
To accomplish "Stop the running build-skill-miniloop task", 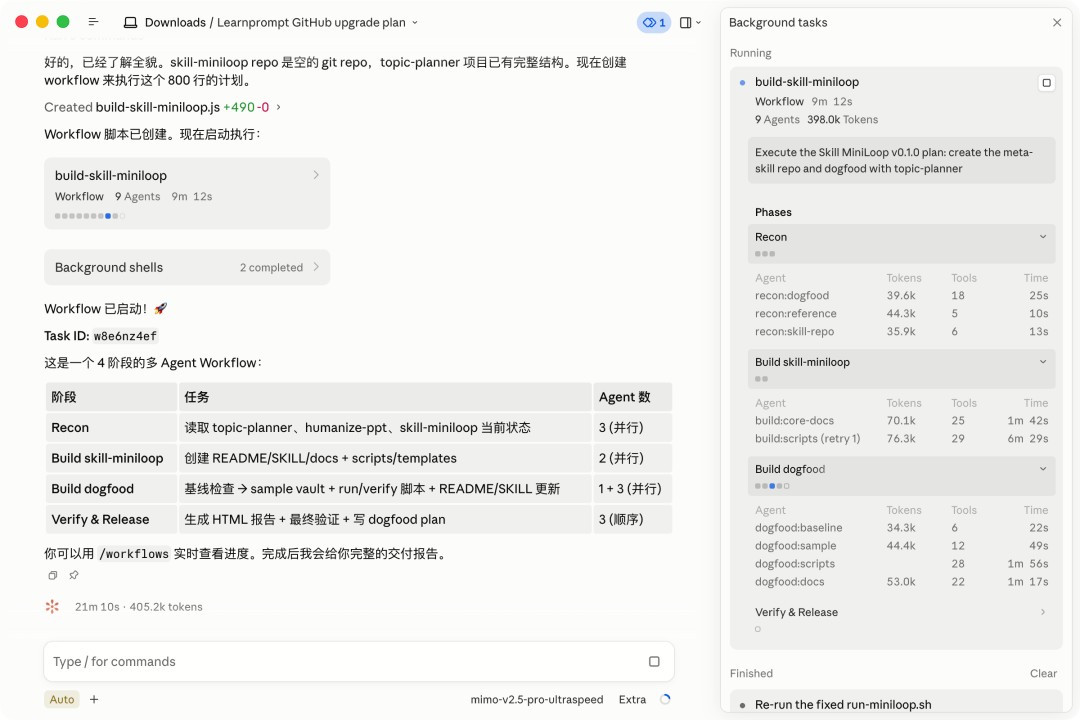I will 1046,83.
